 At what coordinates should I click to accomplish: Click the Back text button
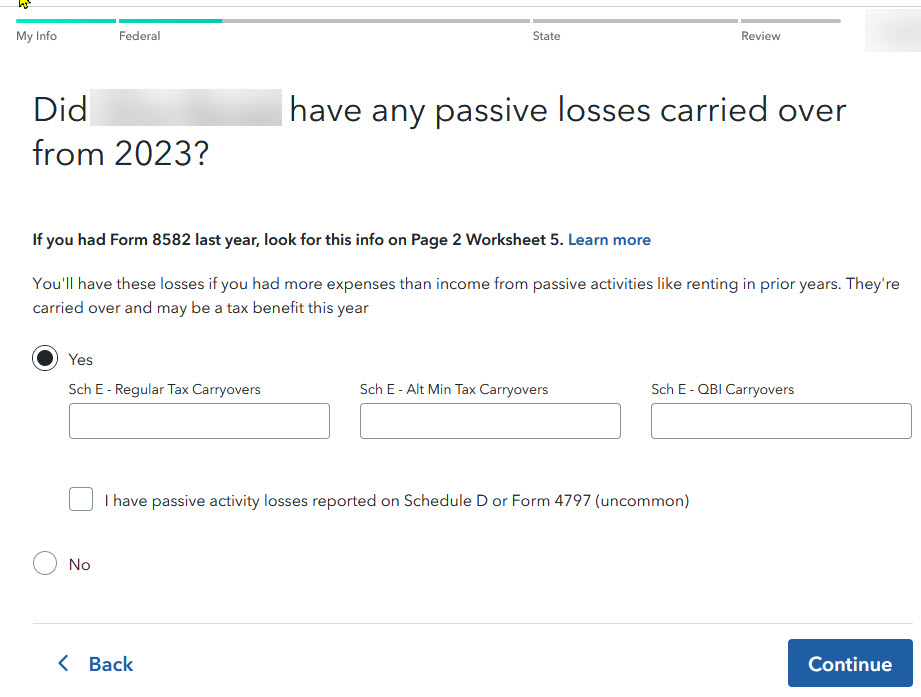[111, 664]
